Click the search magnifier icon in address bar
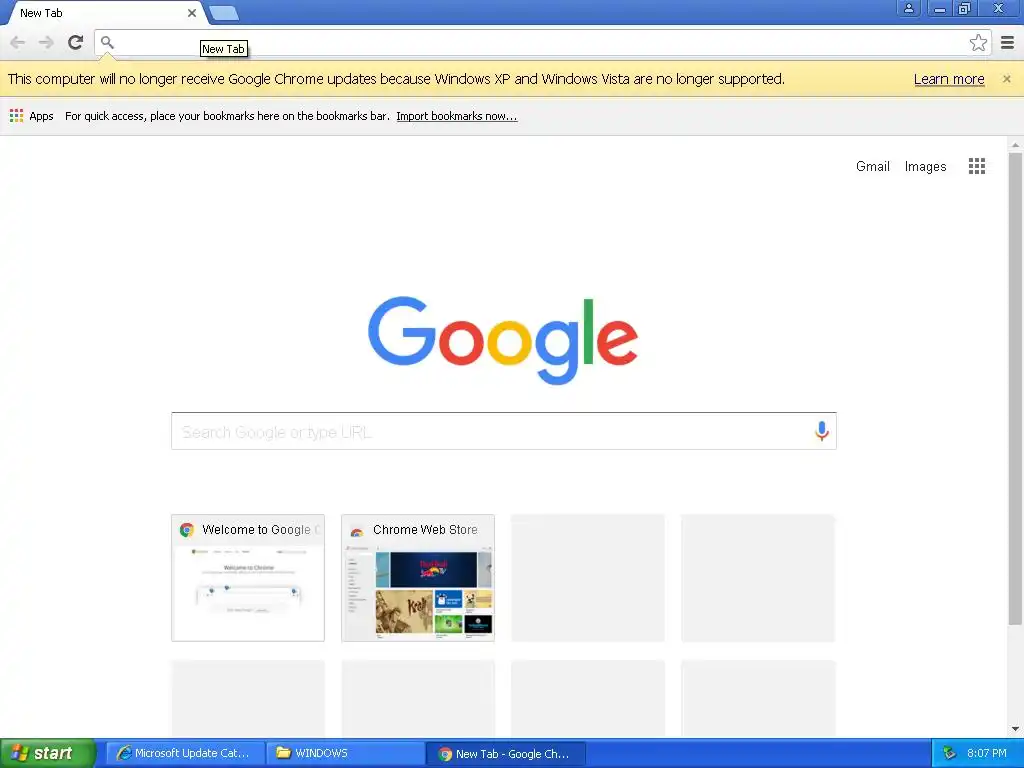The image size is (1024, 768). point(107,42)
